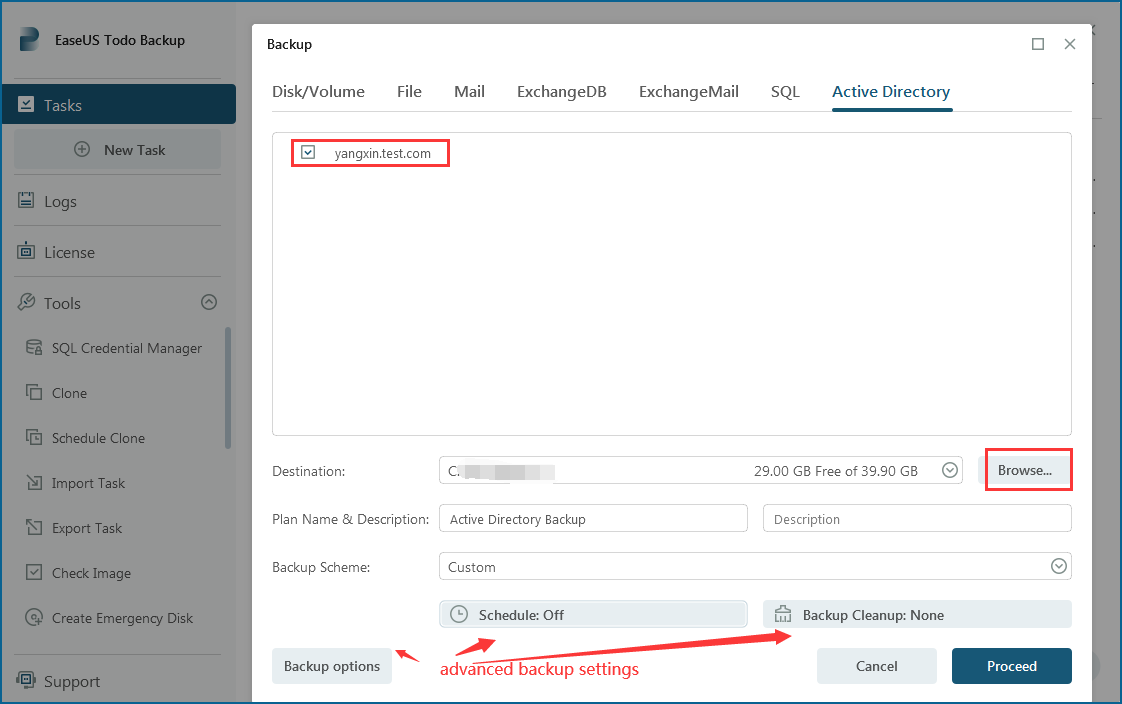Click the Schedule Clone icon
The height and width of the screenshot is (704, 1122).
pyautogui.click(x=34, y=438)
